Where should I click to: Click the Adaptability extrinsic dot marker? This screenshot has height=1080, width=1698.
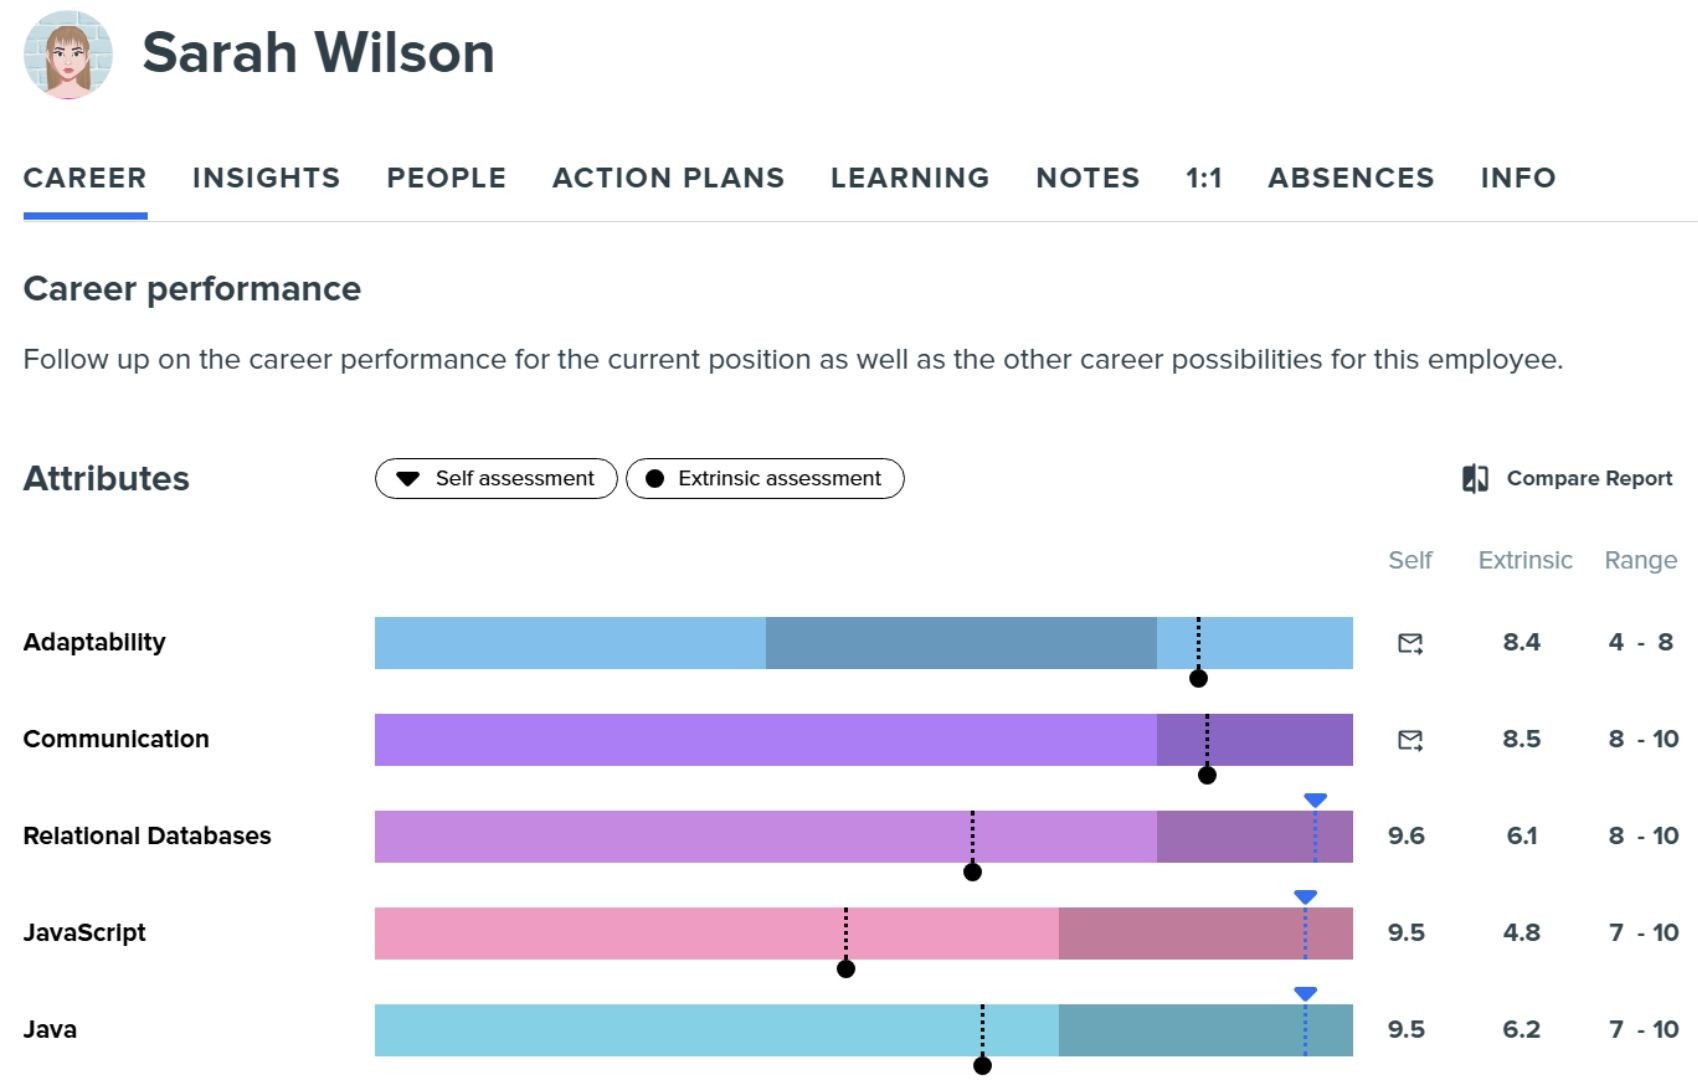[1198, 679]
